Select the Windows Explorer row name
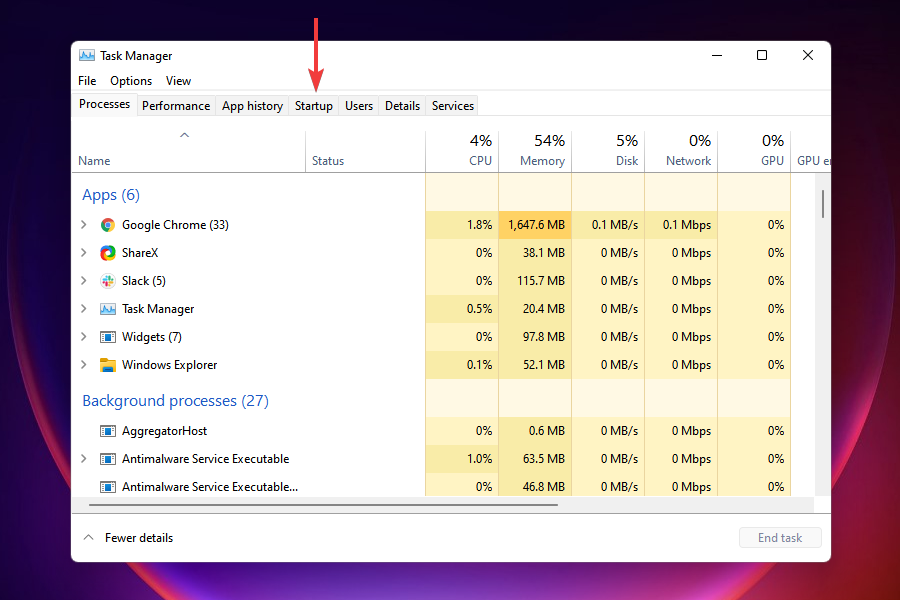The width and height of the screenshot is (900, 600). pos(169,365)
